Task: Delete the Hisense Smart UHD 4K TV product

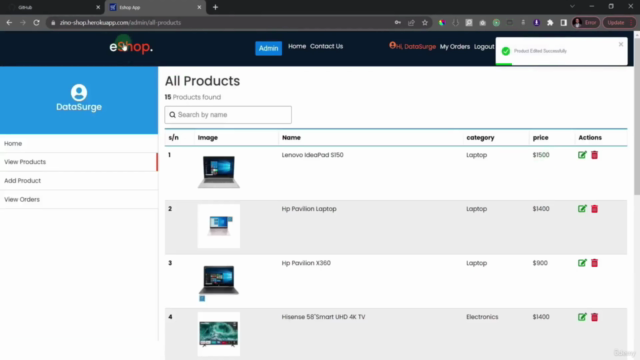Action: point(595,317)
